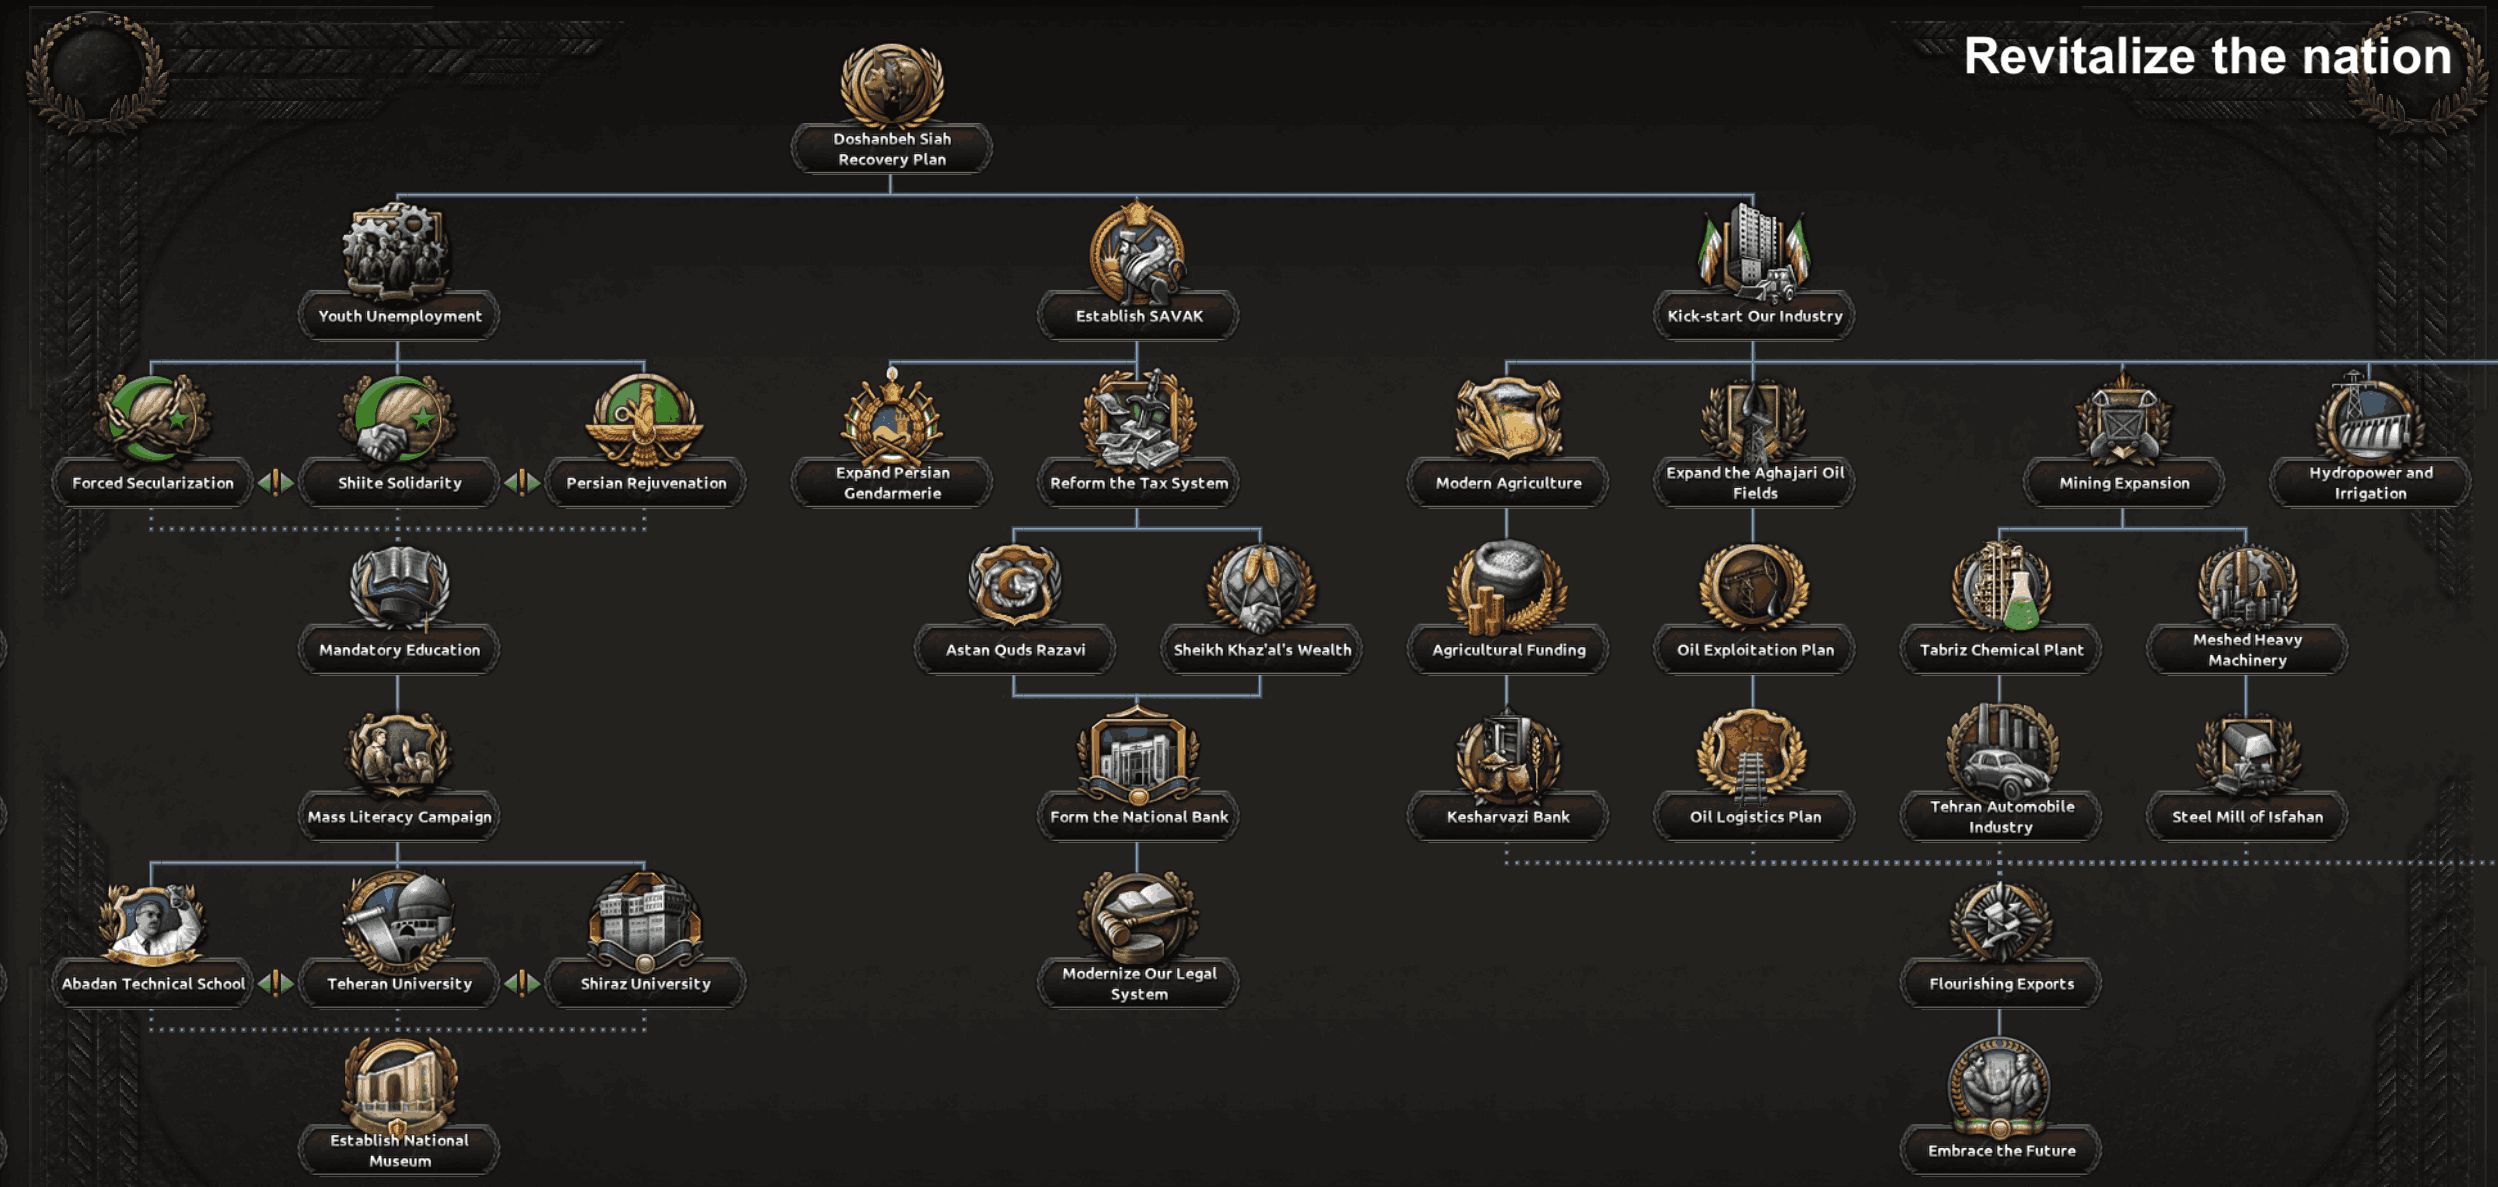Viewport: 2498px width, 1187px height.
Task: Click the Sheikh Khaz'al's Wealth icon
Action: point(1261,587)
